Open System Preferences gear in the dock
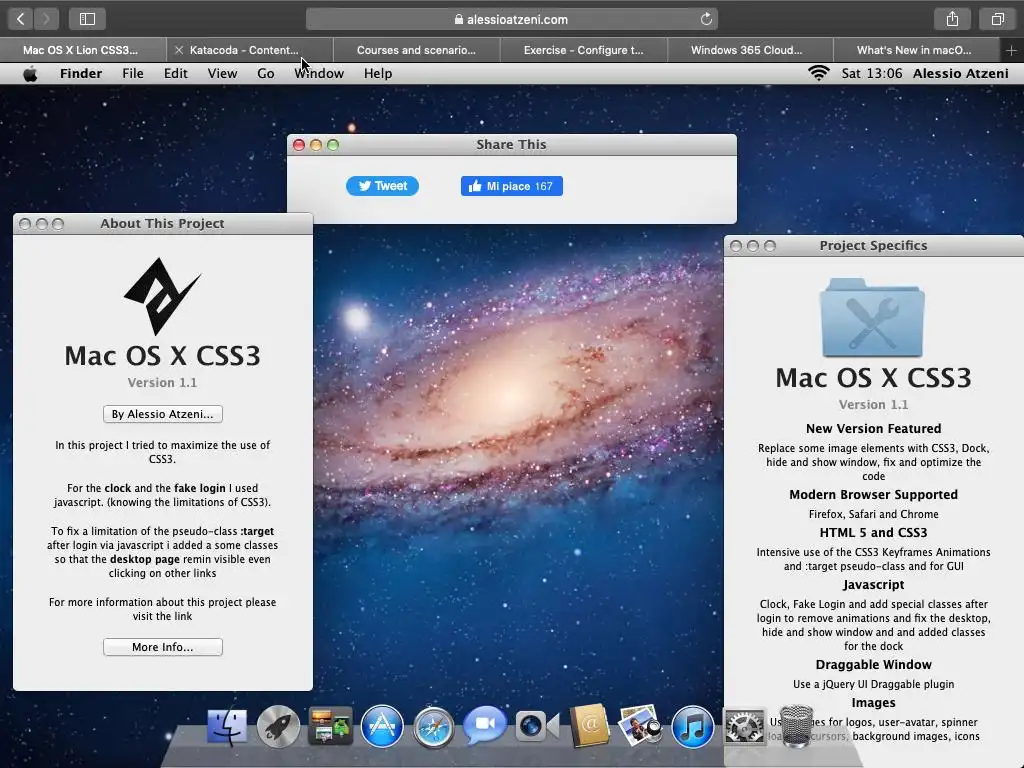The height and width of the screenshot is (768, 1024). [744, 726]
